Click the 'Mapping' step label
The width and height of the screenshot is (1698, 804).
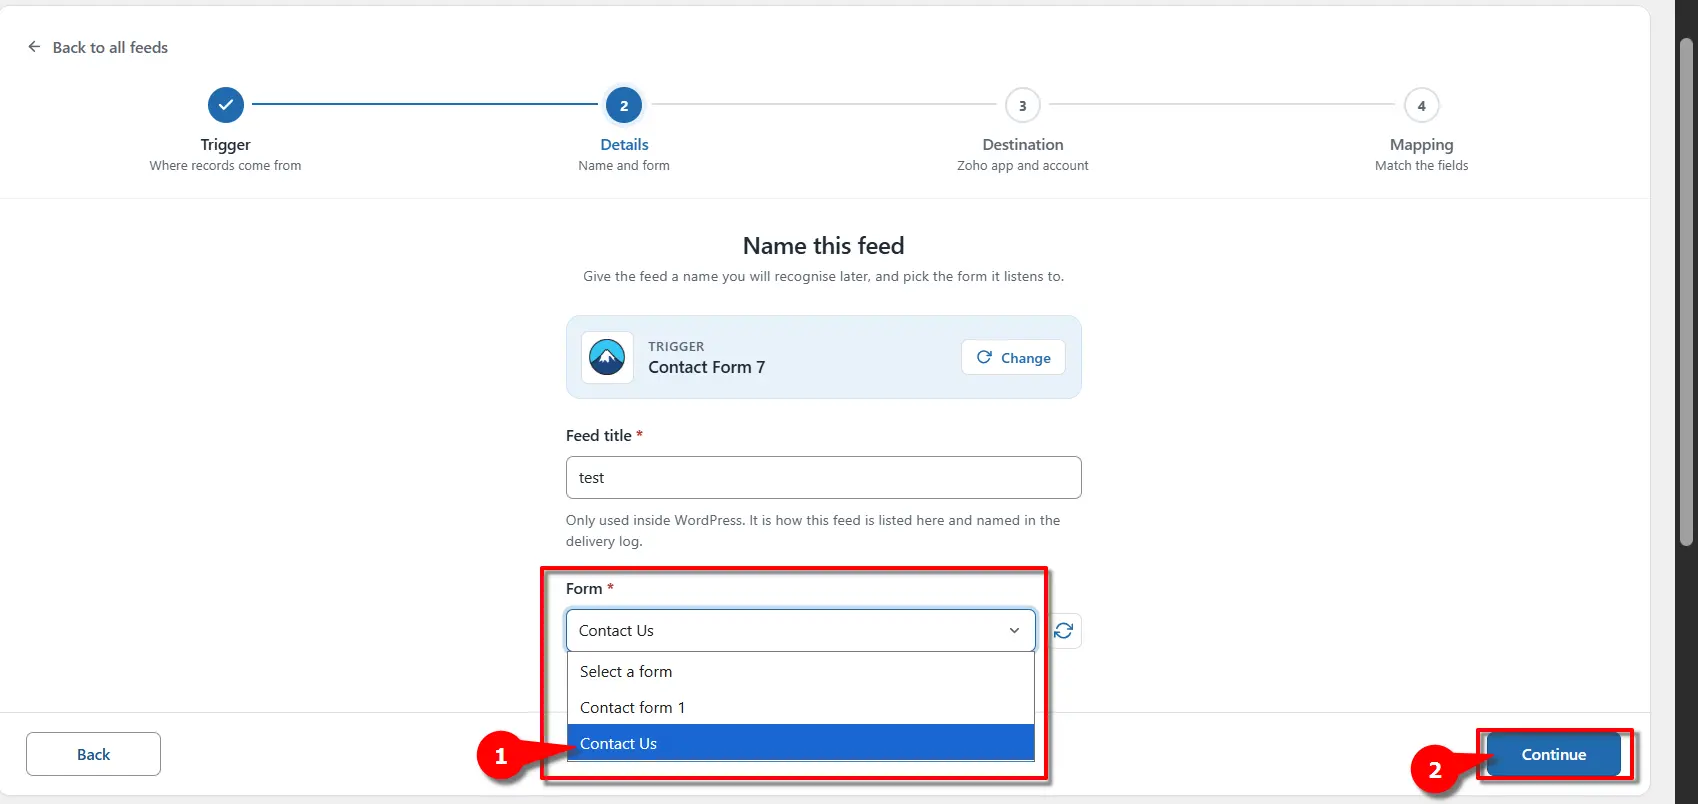pos(1421,145)
